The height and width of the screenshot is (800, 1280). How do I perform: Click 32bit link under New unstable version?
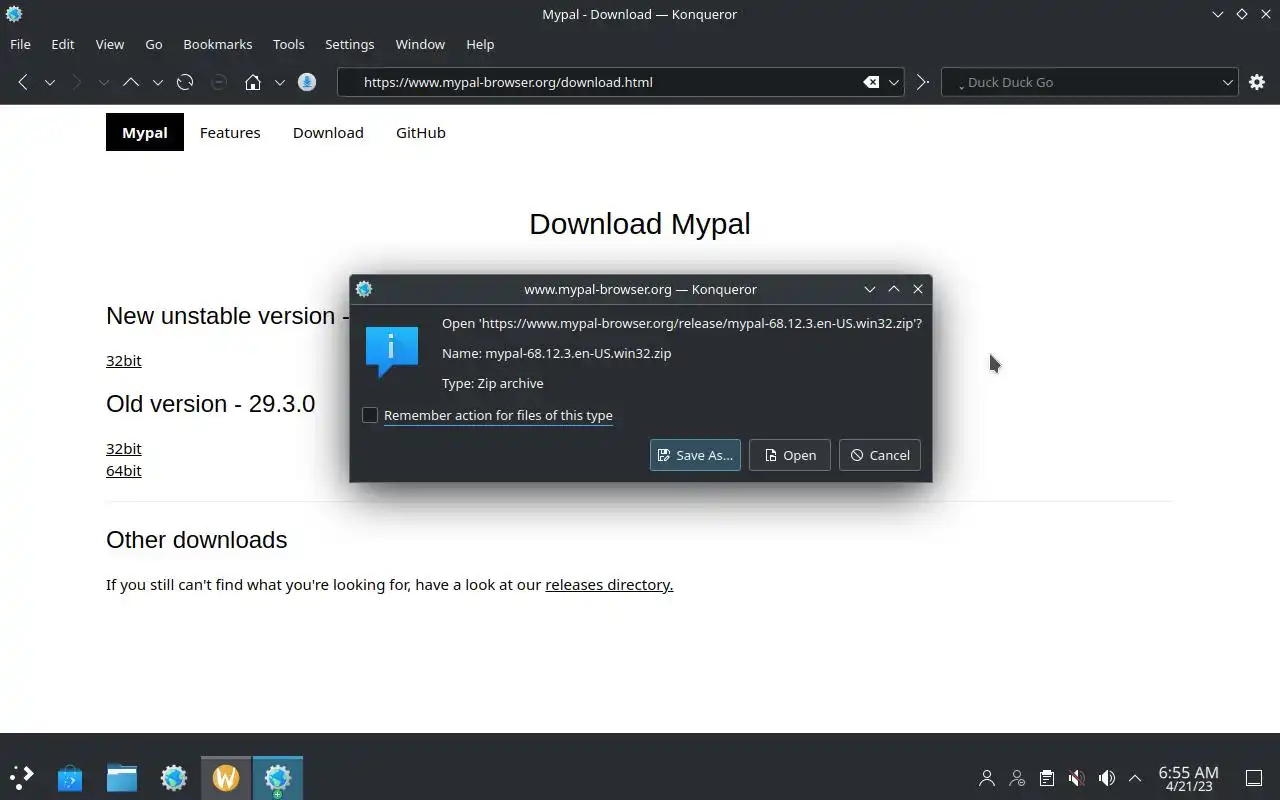pyautogui.click(x=124, y=360)
